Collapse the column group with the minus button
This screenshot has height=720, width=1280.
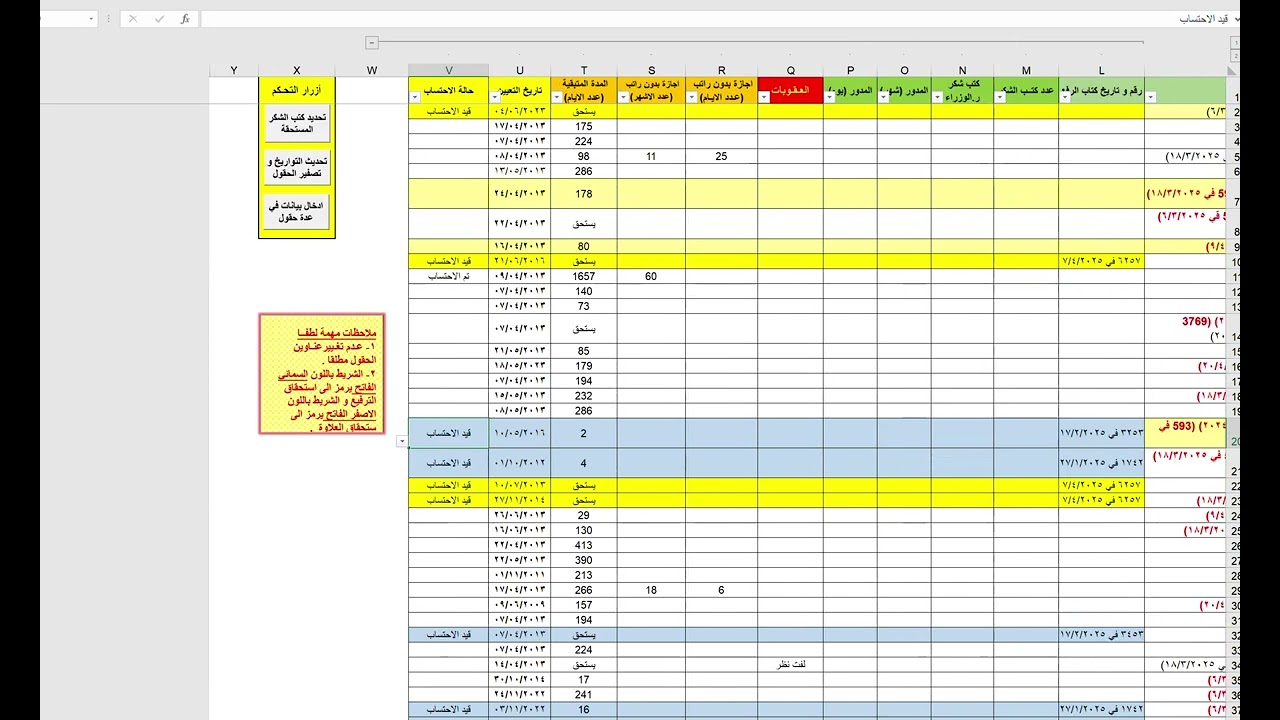(x=372, y=42)
